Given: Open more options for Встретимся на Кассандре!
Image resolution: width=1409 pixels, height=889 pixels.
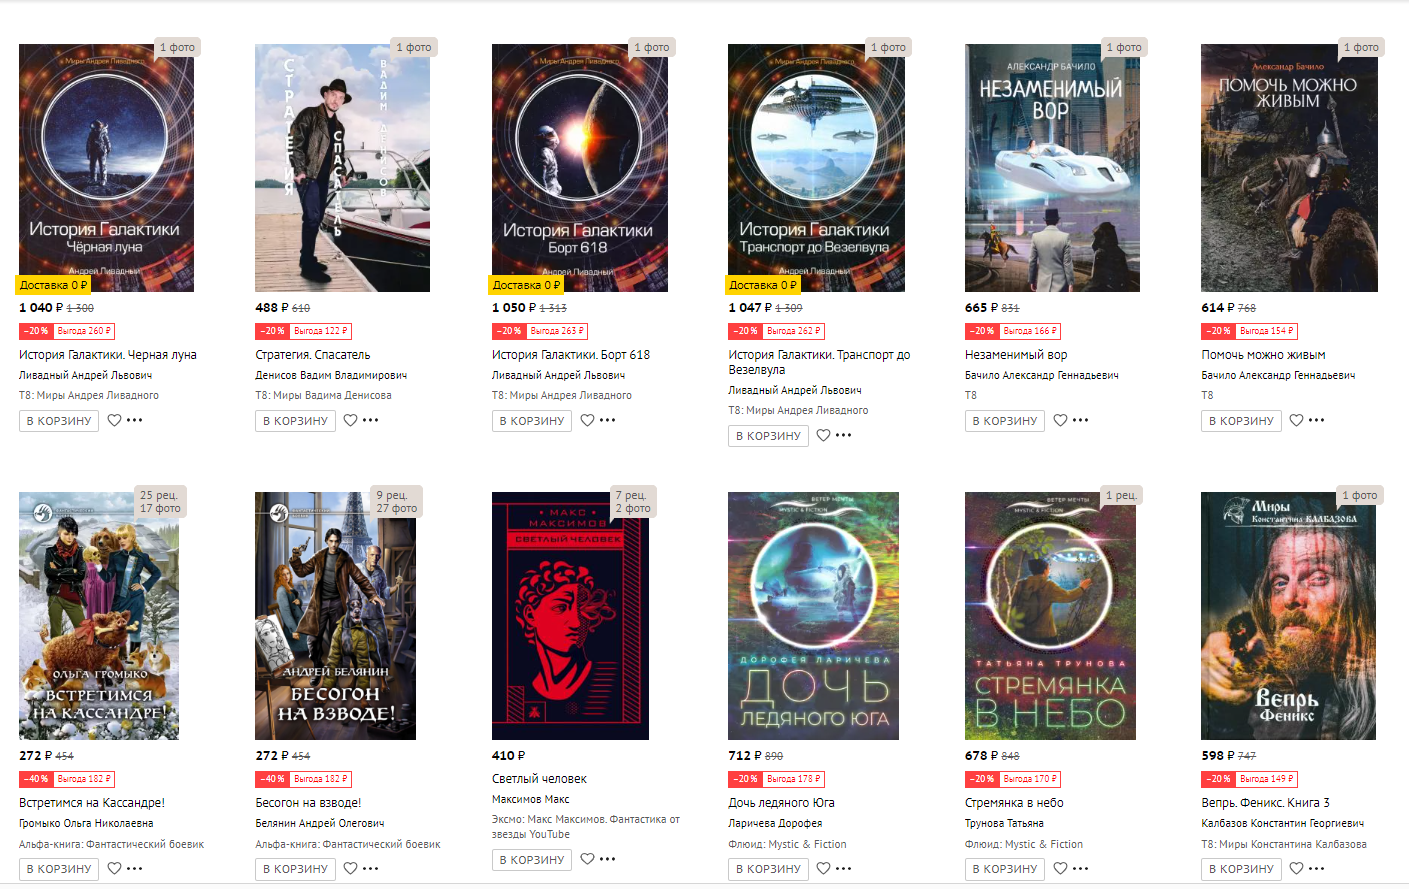Looking at the screenshot, I should tap(135, 868).
